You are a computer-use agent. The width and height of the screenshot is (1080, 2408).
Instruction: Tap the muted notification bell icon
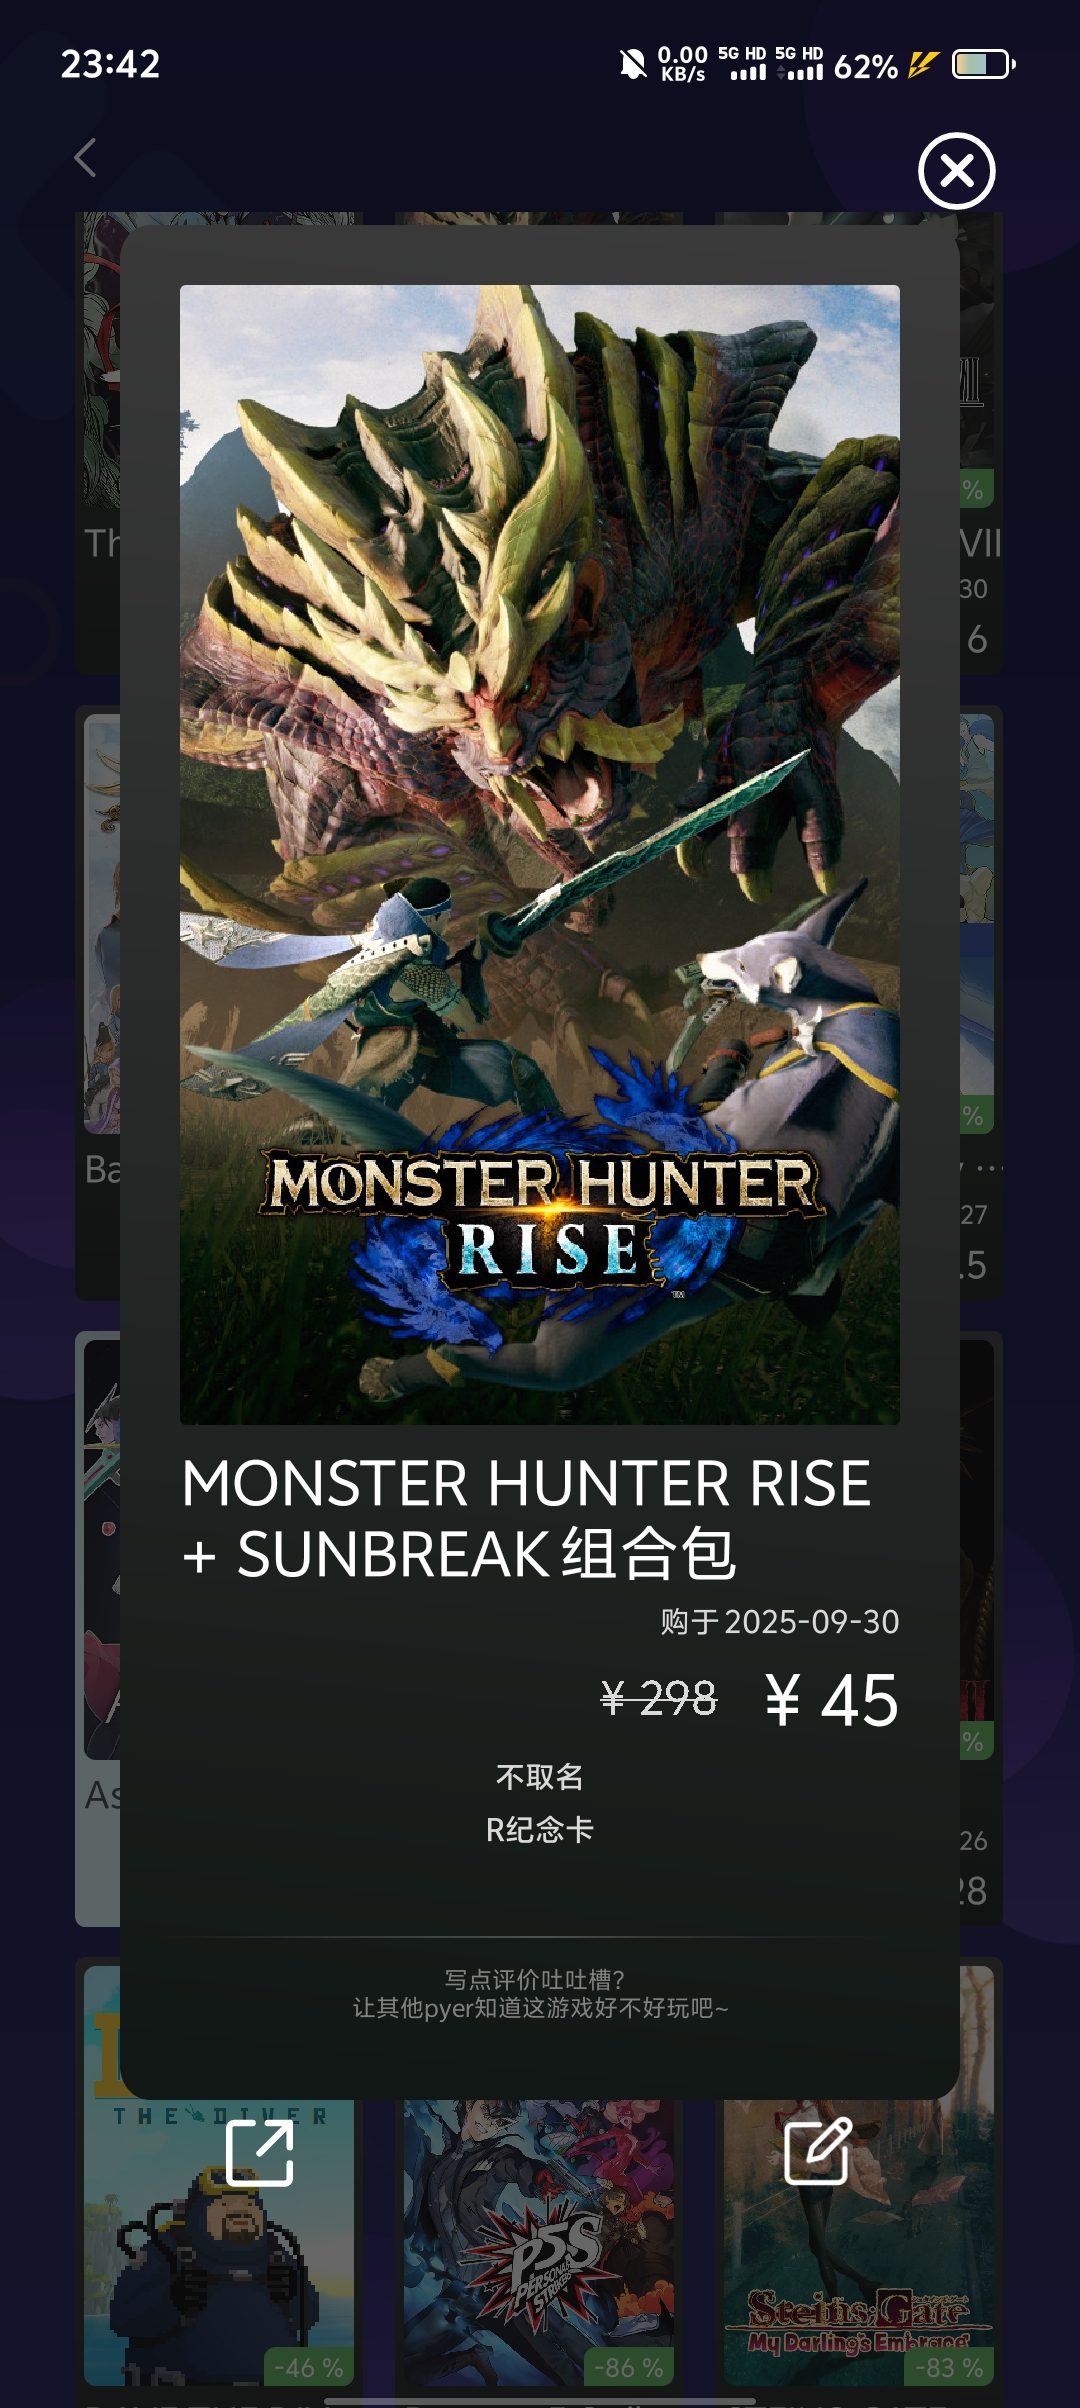(x=632, y=65)
